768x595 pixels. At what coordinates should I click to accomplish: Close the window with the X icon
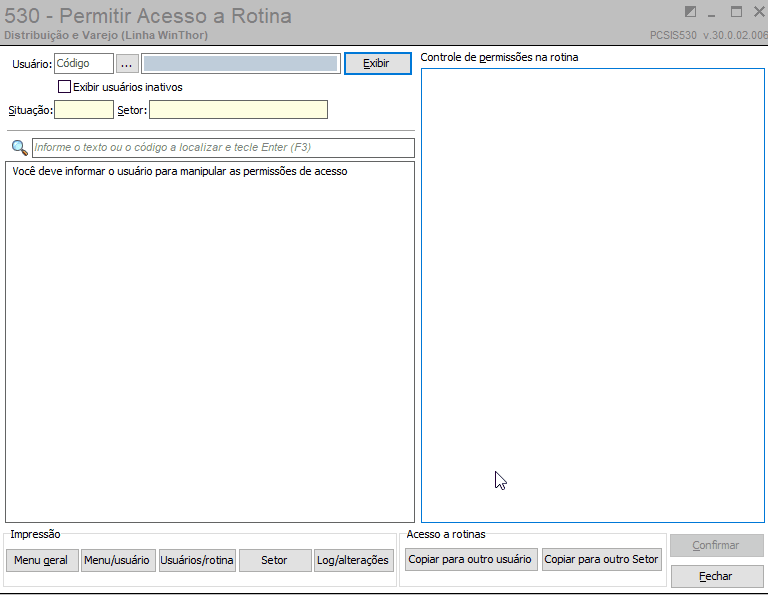760,12
